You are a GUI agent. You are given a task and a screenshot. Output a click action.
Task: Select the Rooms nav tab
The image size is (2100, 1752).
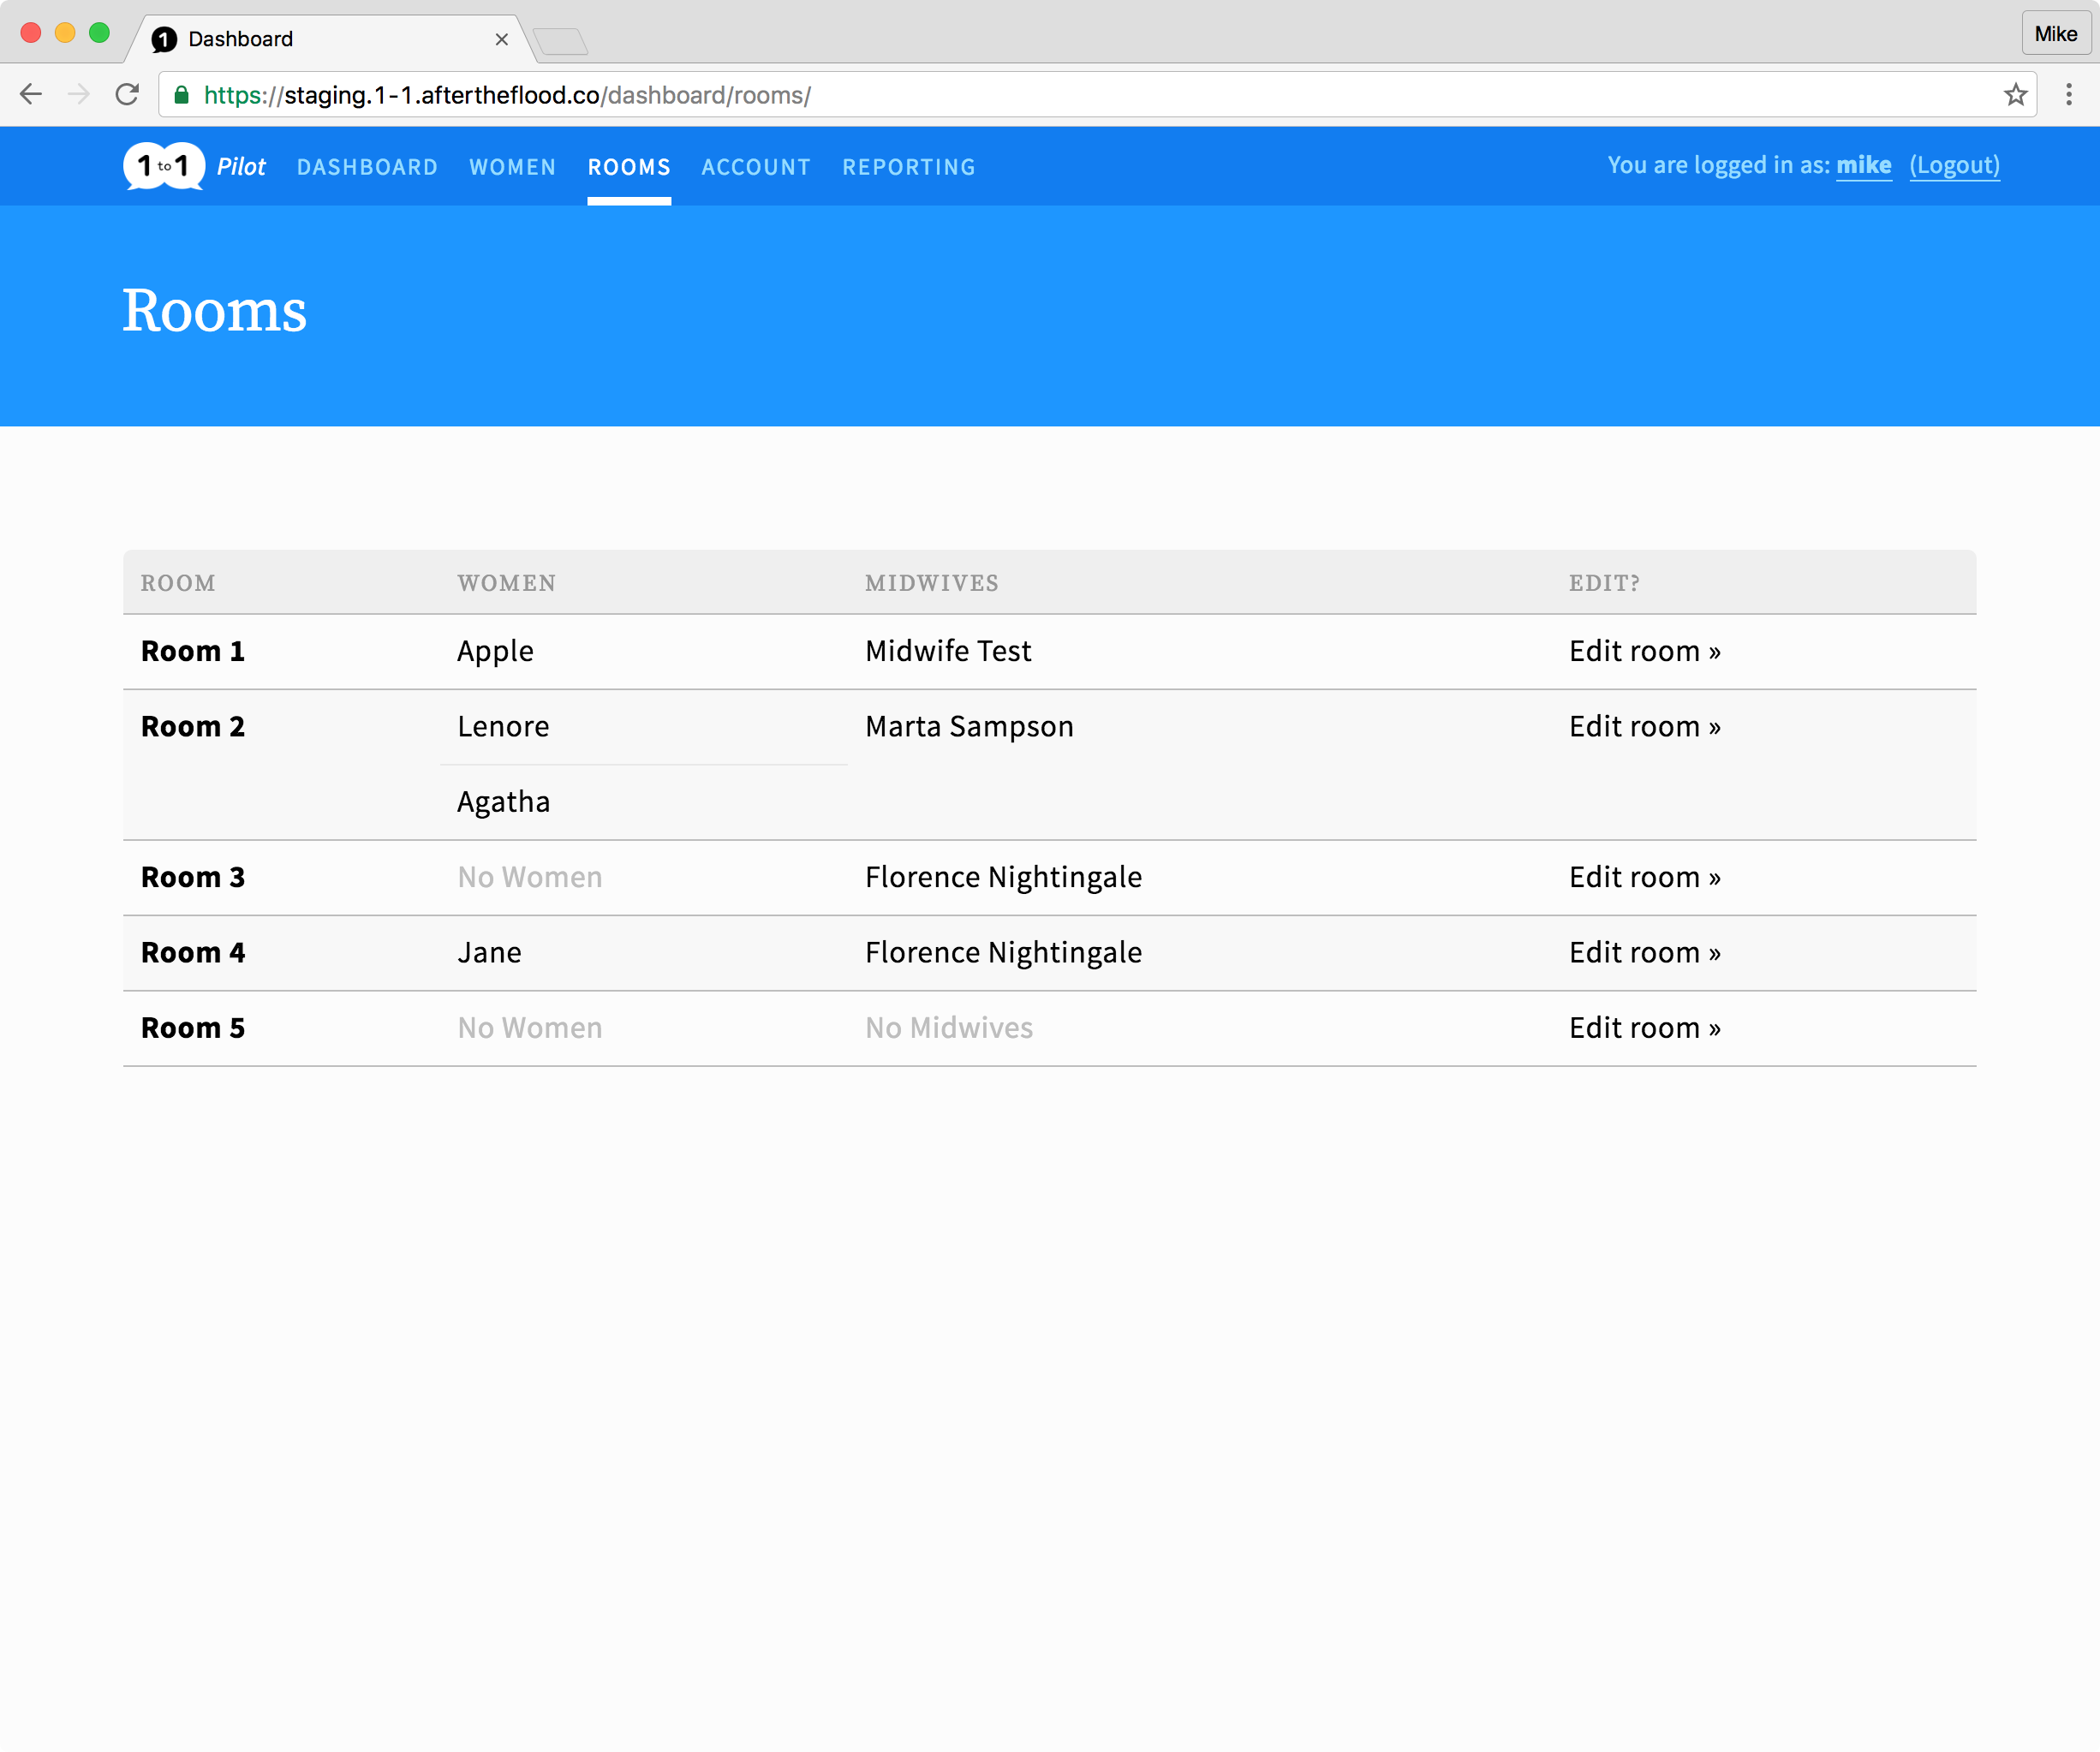click(629, 167)
